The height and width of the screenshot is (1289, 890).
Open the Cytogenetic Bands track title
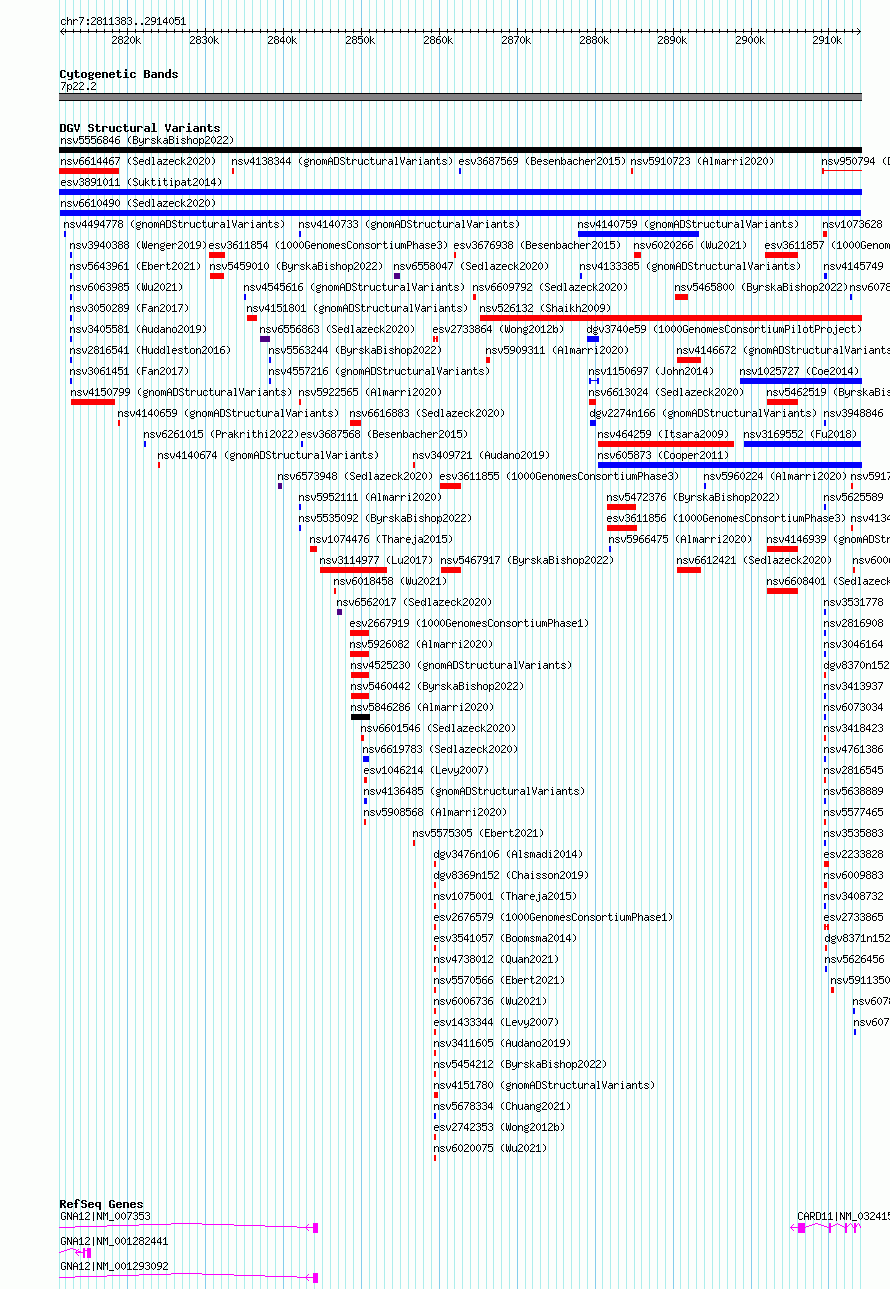pyautogui.click(x=119, y=74)
